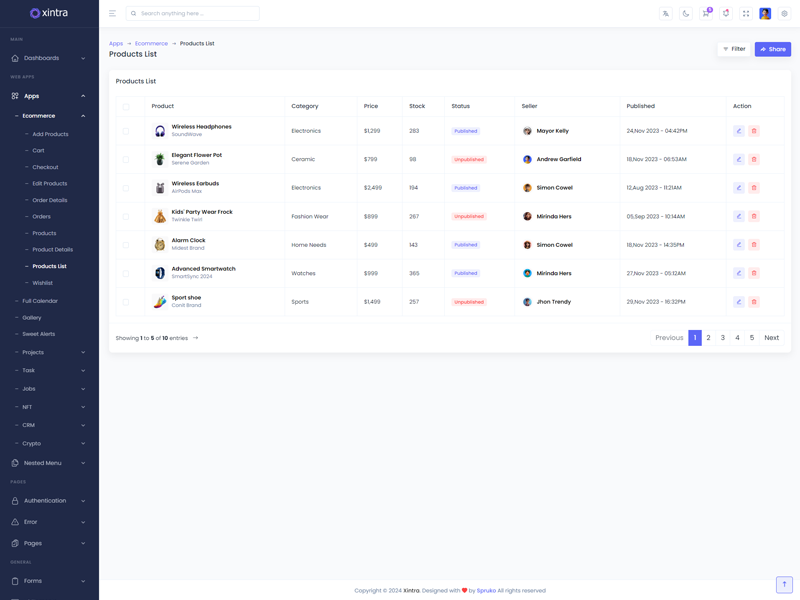The width and height of the screenshot is (800, 600).
Task: Click the Share button
Action: click(773, 49)
